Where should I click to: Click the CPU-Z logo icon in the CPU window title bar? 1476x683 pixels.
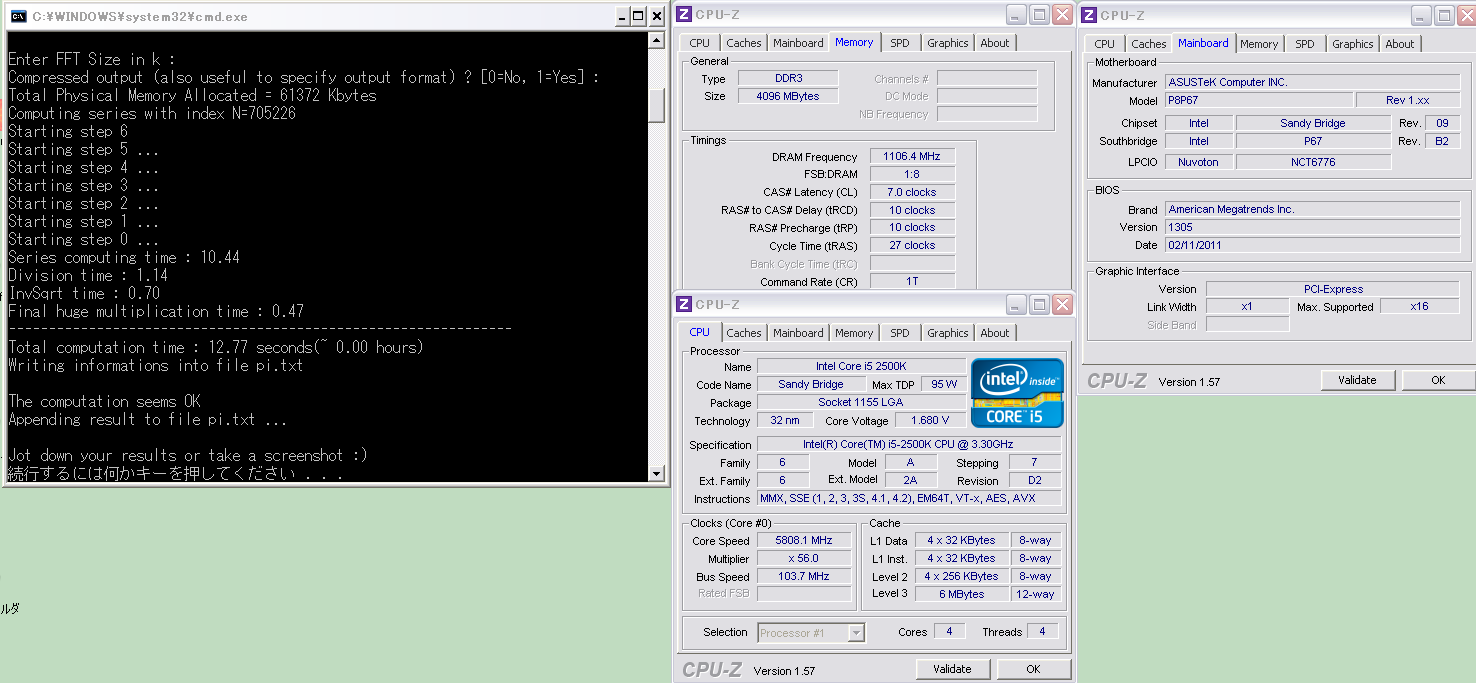point(684,304)
